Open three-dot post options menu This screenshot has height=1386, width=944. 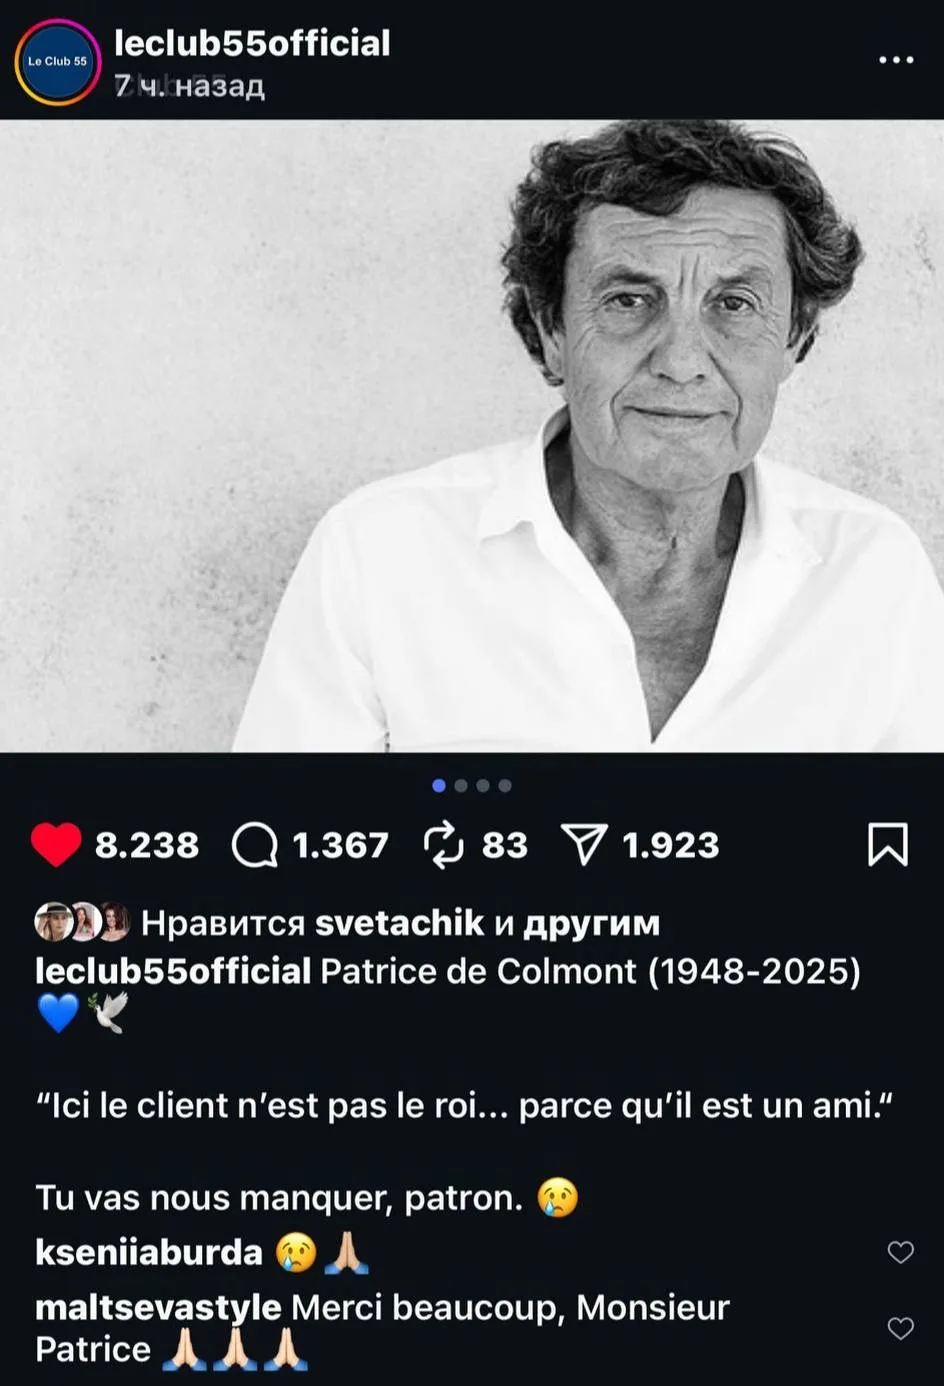point(896,60)
